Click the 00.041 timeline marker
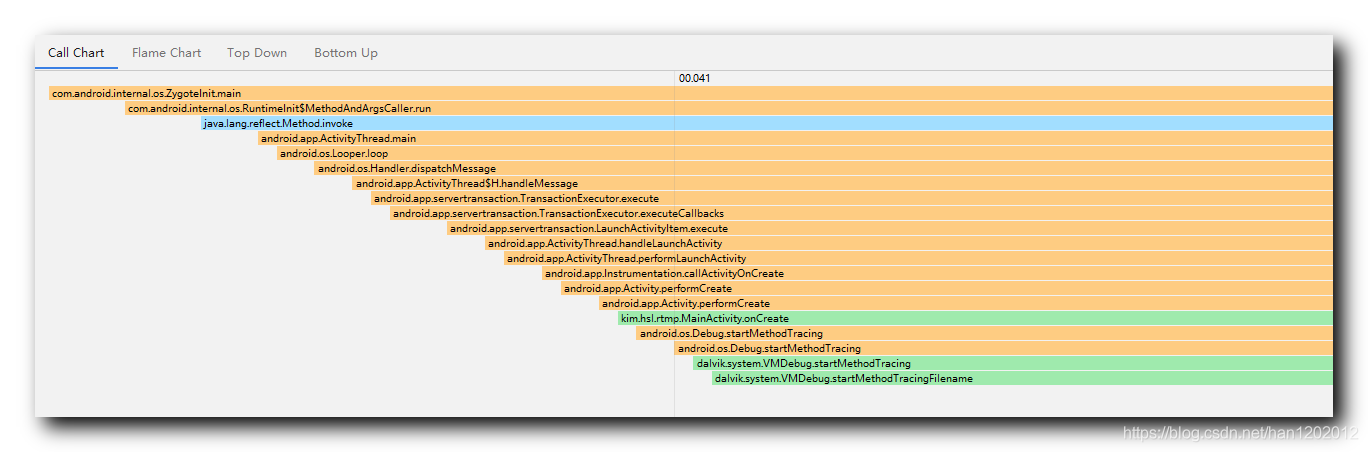The image size is (1368, 452). (694, 78)
